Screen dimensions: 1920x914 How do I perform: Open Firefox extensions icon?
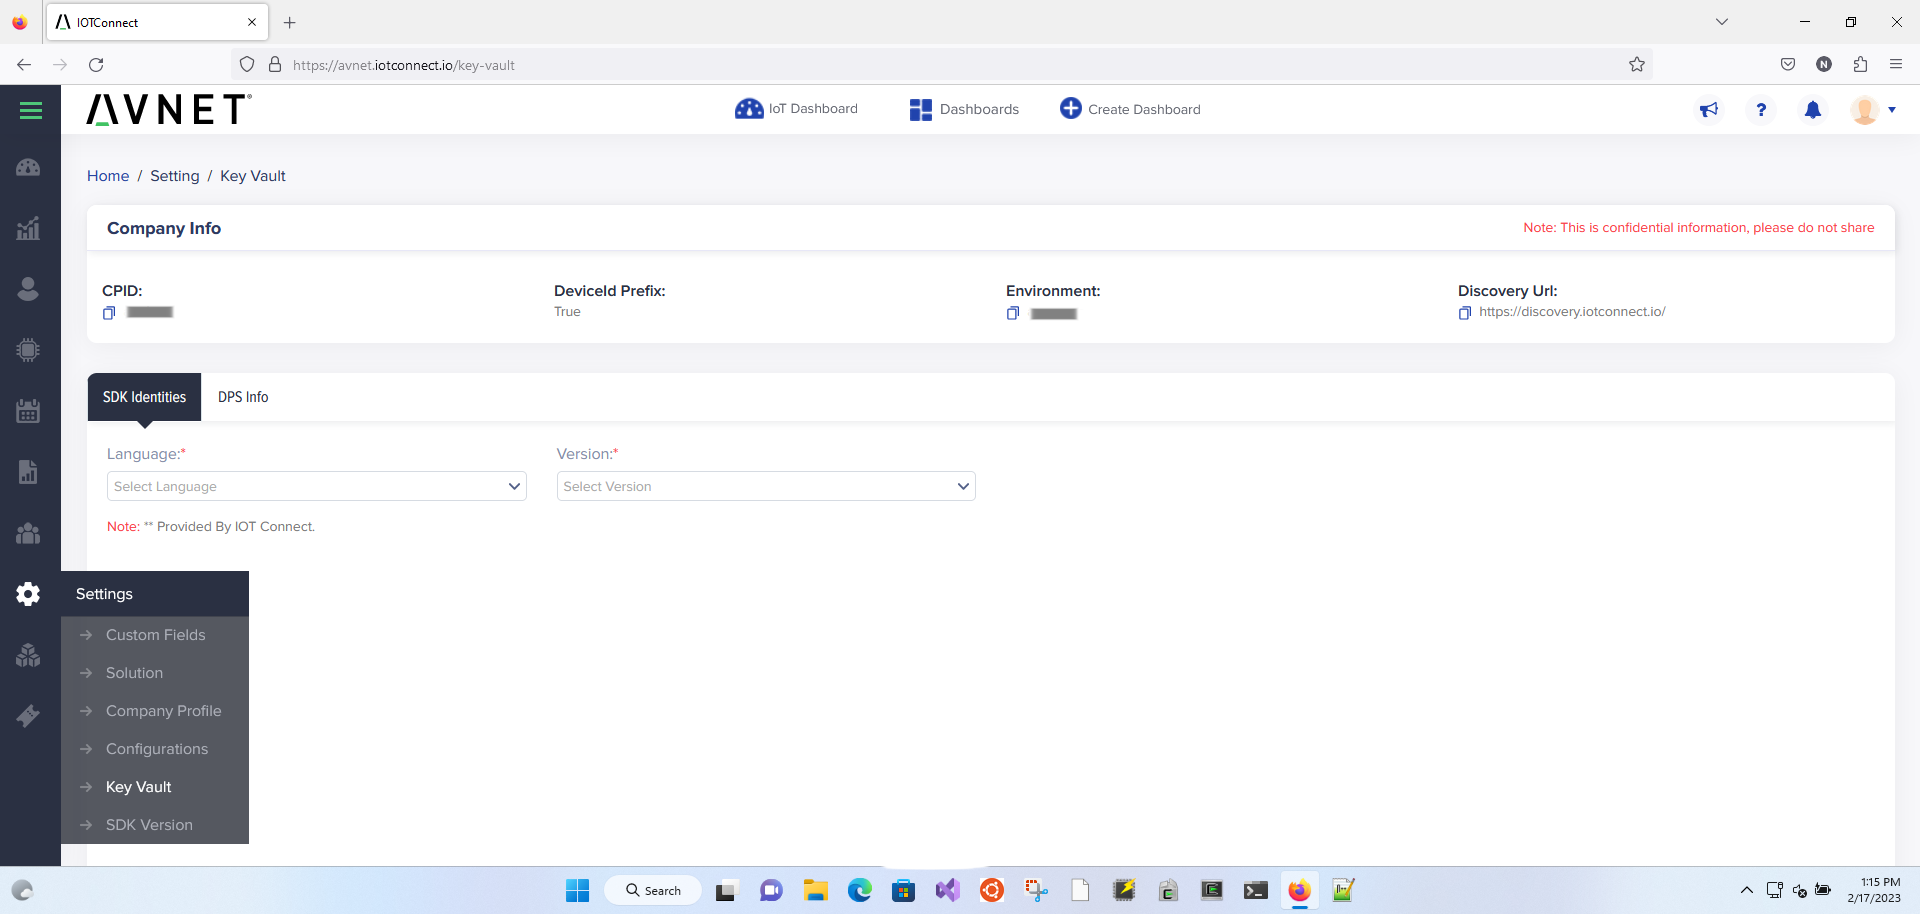1860,65
